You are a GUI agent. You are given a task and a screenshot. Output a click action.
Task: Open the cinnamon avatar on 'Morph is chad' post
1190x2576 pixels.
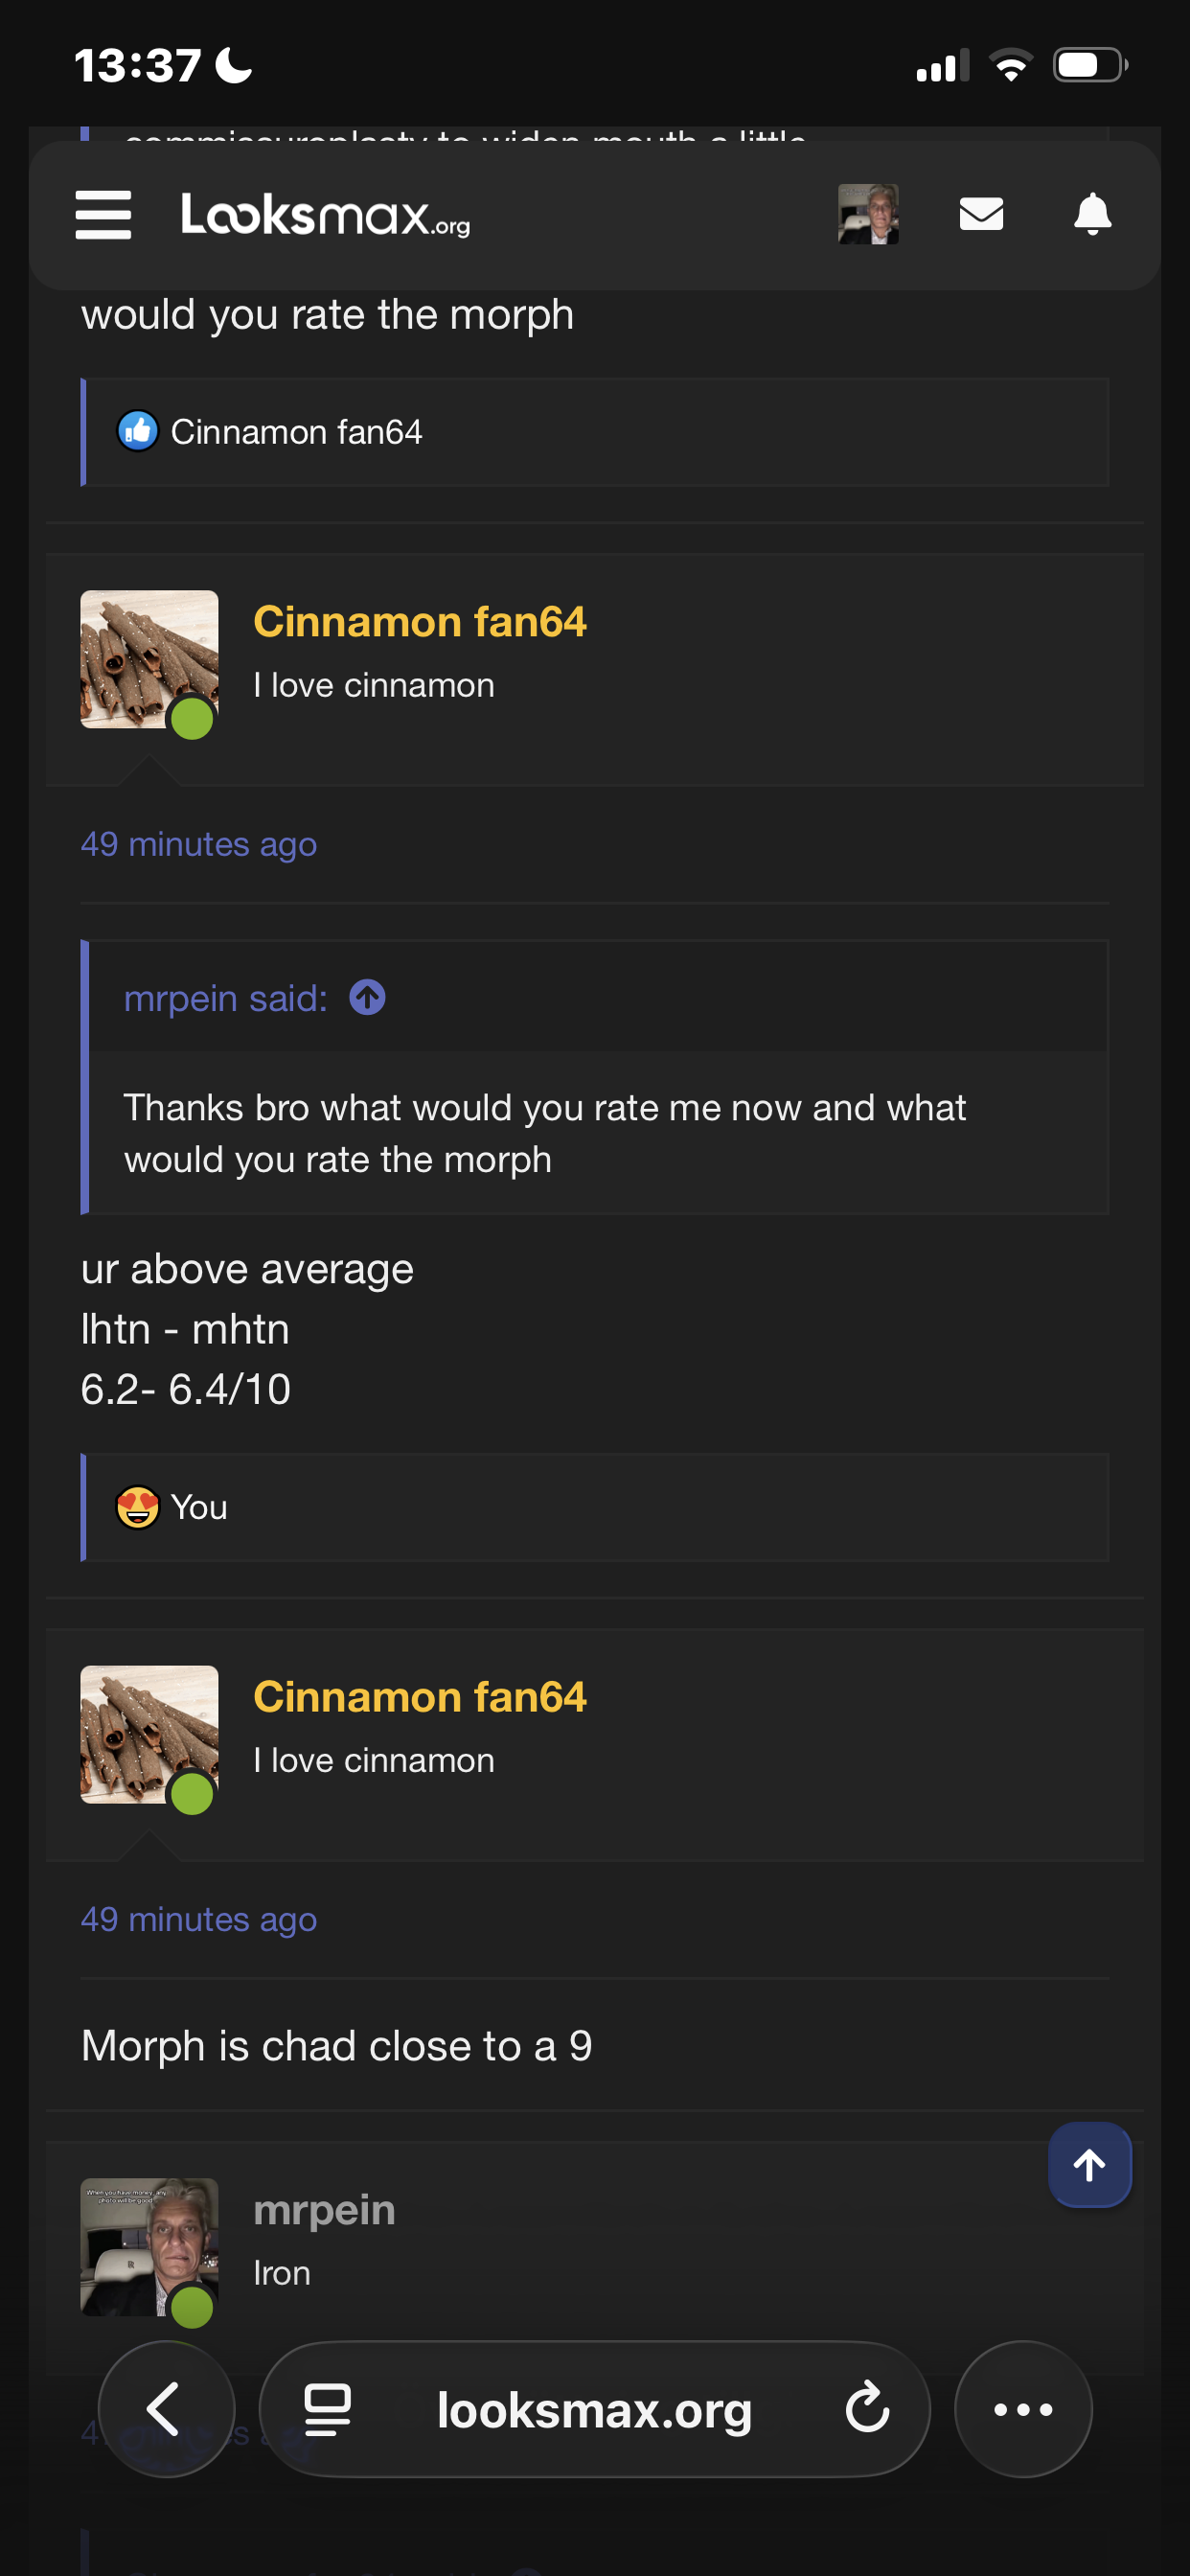[149, 1734]
